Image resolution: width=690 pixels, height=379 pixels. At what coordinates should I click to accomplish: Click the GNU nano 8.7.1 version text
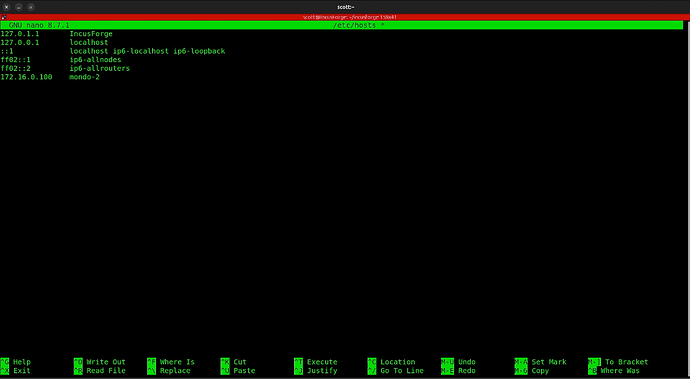point(39,26)
